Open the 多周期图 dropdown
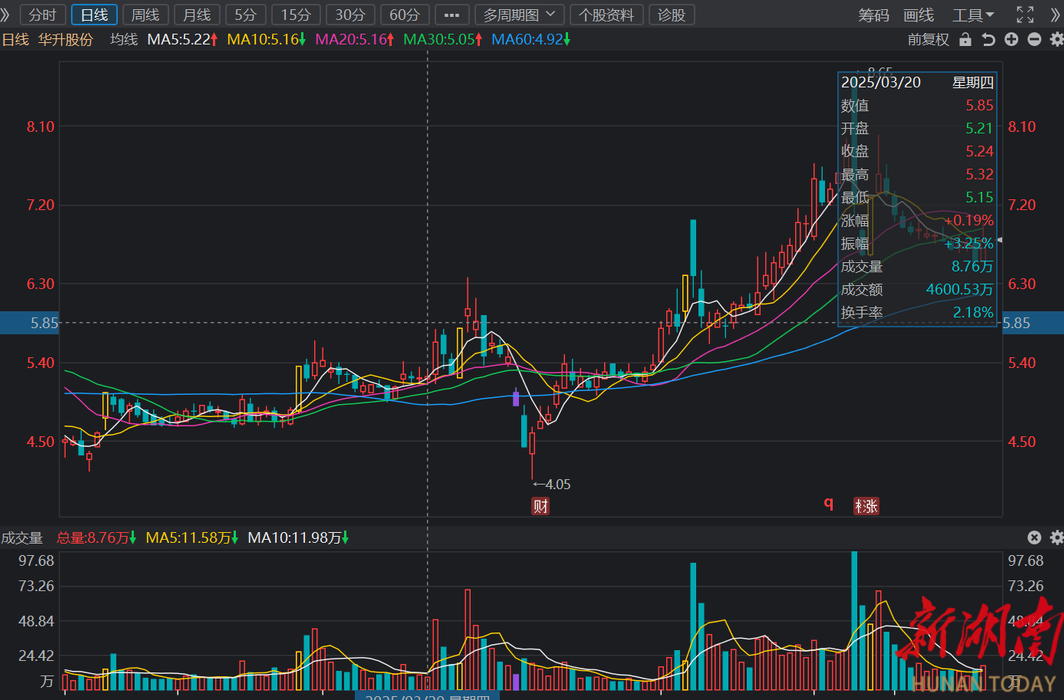Image resolution: width=1064 pixels, height=700 pixels. click(x=519, y=14)
